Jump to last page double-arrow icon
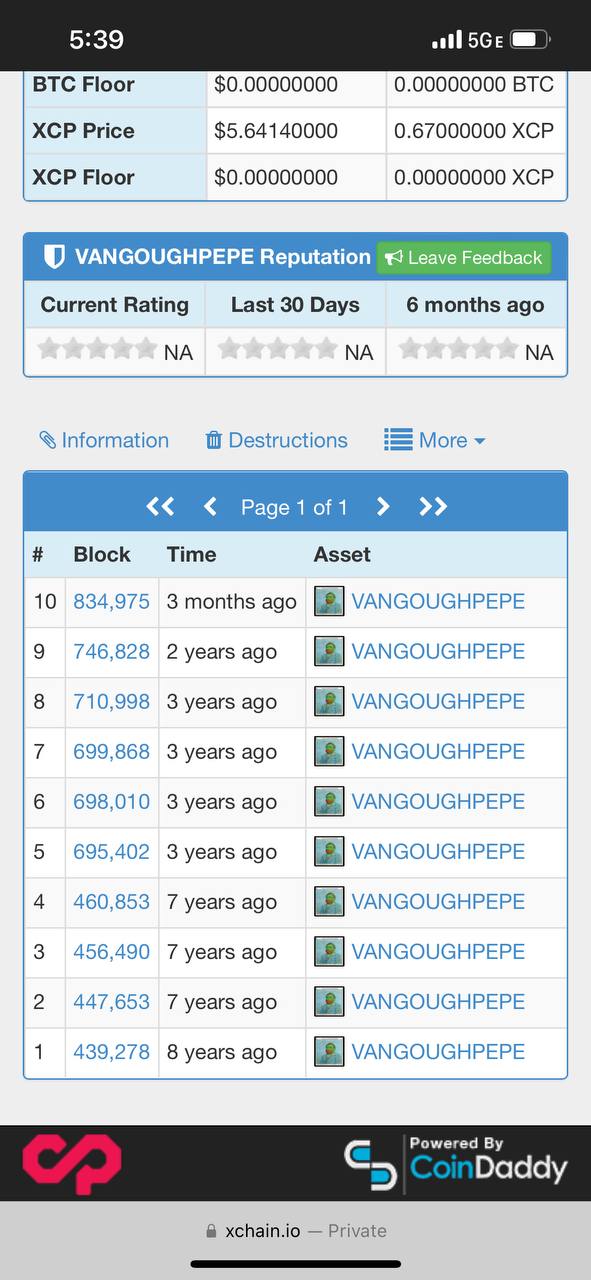The height and width of the screenshot is (1280, 591). point(433,507)
